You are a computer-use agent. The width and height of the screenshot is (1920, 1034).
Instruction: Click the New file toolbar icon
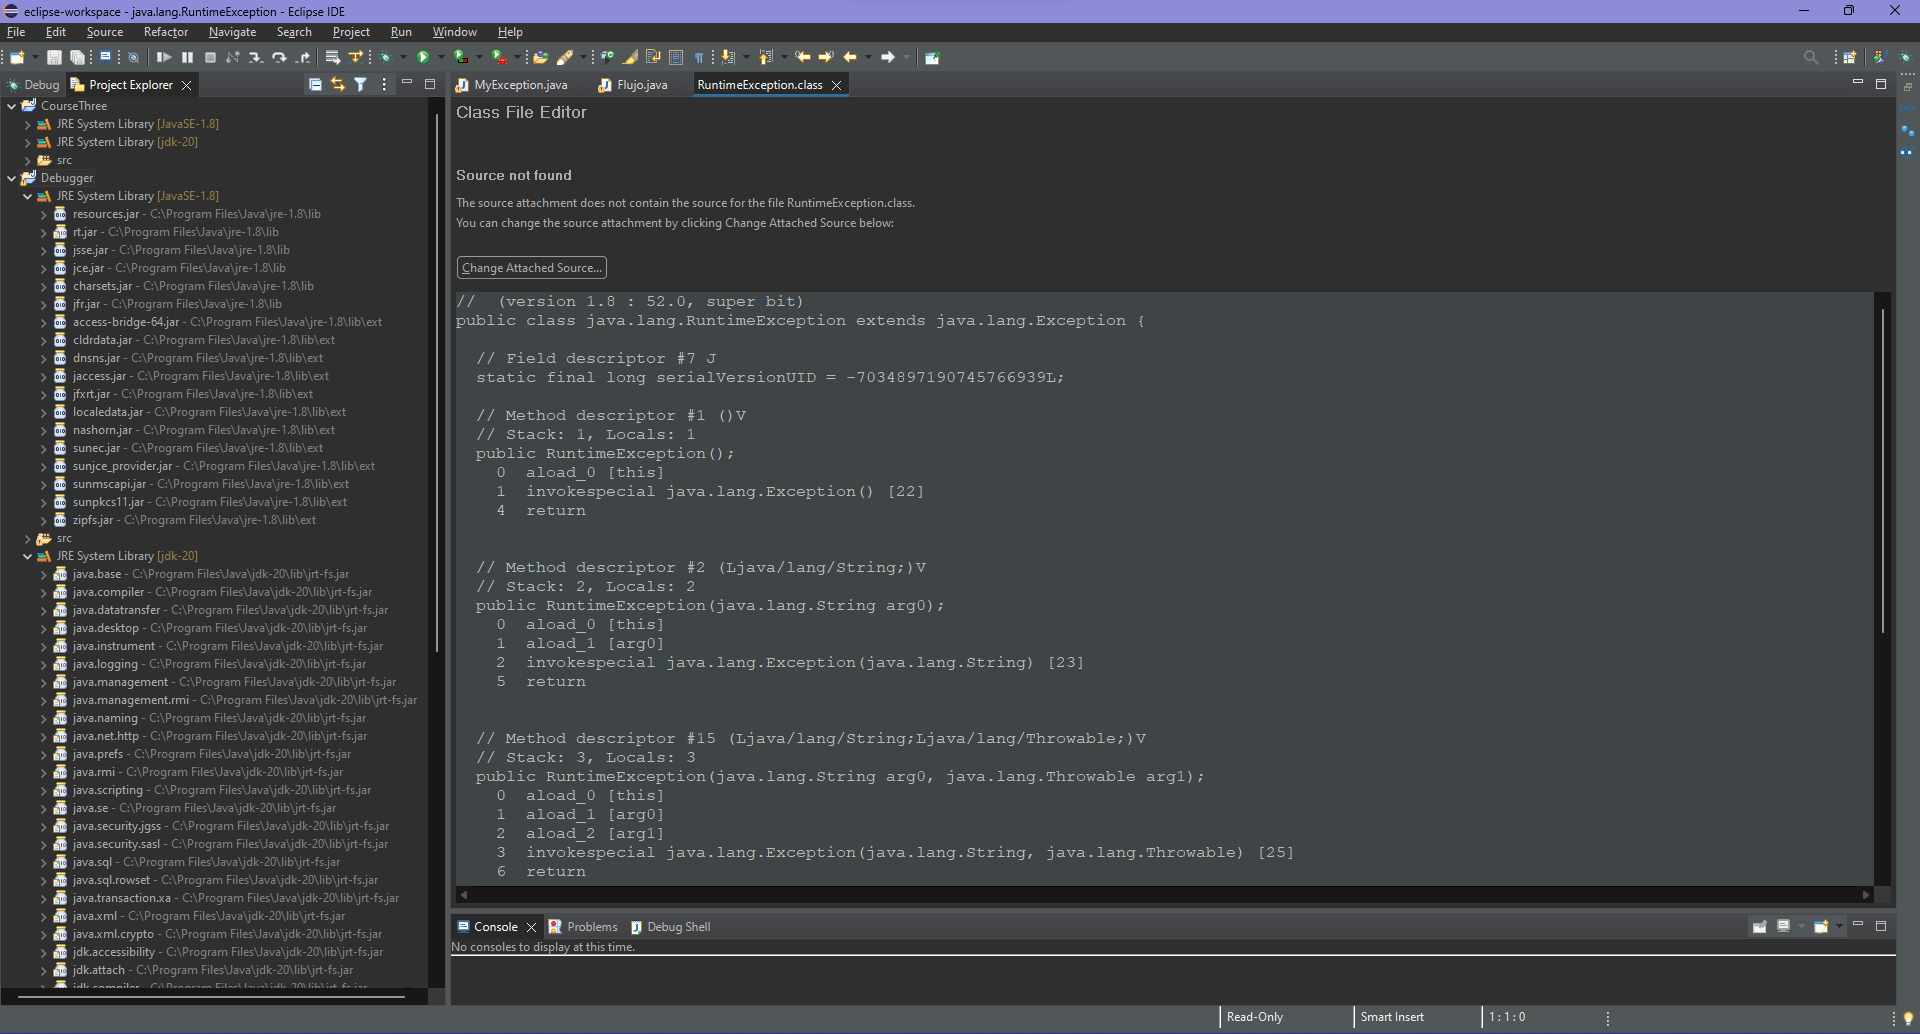[17, 57]
